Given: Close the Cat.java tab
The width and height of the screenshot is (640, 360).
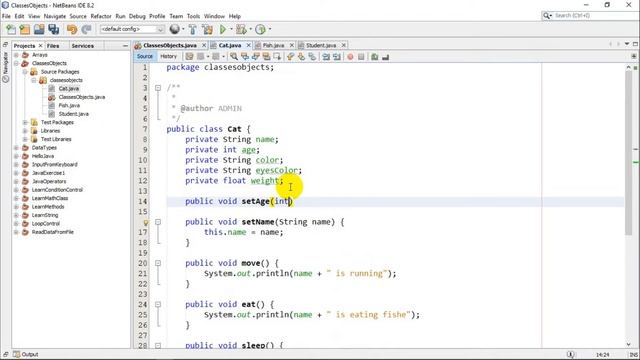Looking at the screenshot, I should pyautogui.click(x=248, y=45).
